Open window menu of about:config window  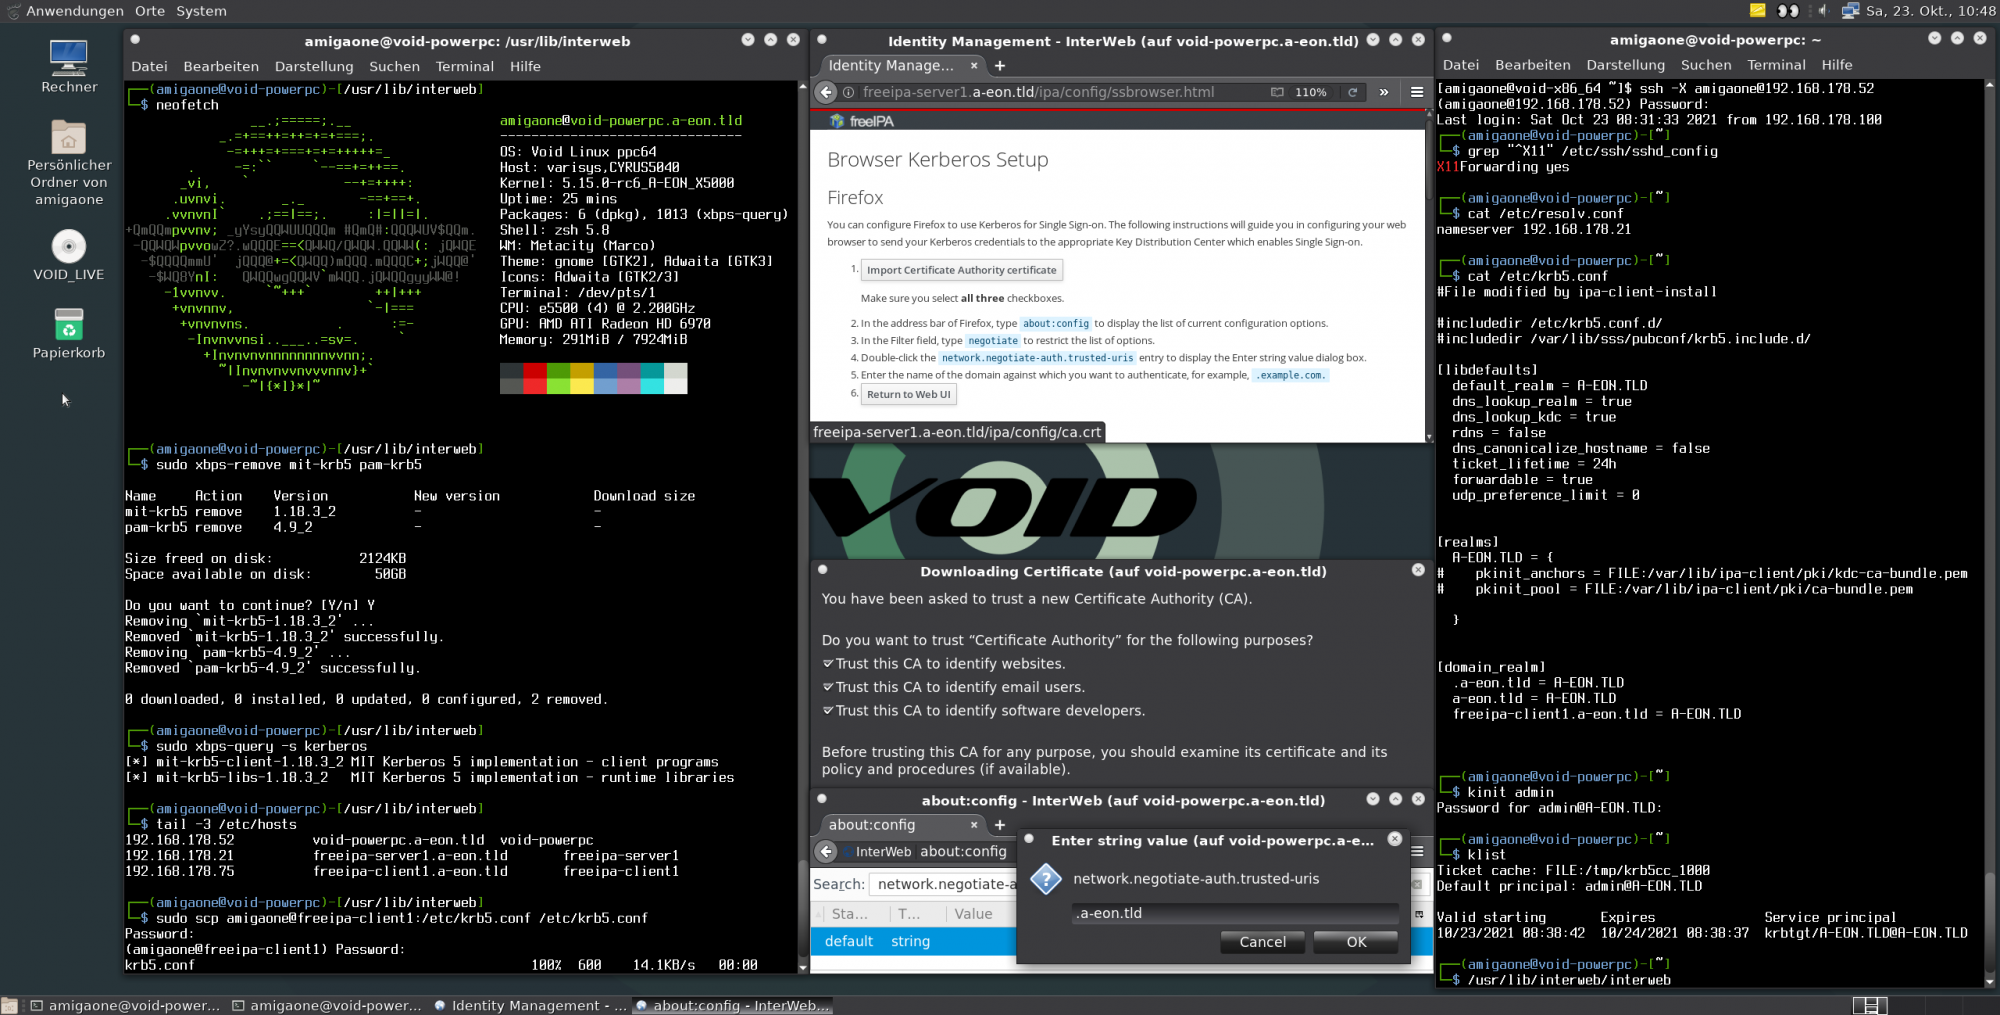(x=822, y=799)
